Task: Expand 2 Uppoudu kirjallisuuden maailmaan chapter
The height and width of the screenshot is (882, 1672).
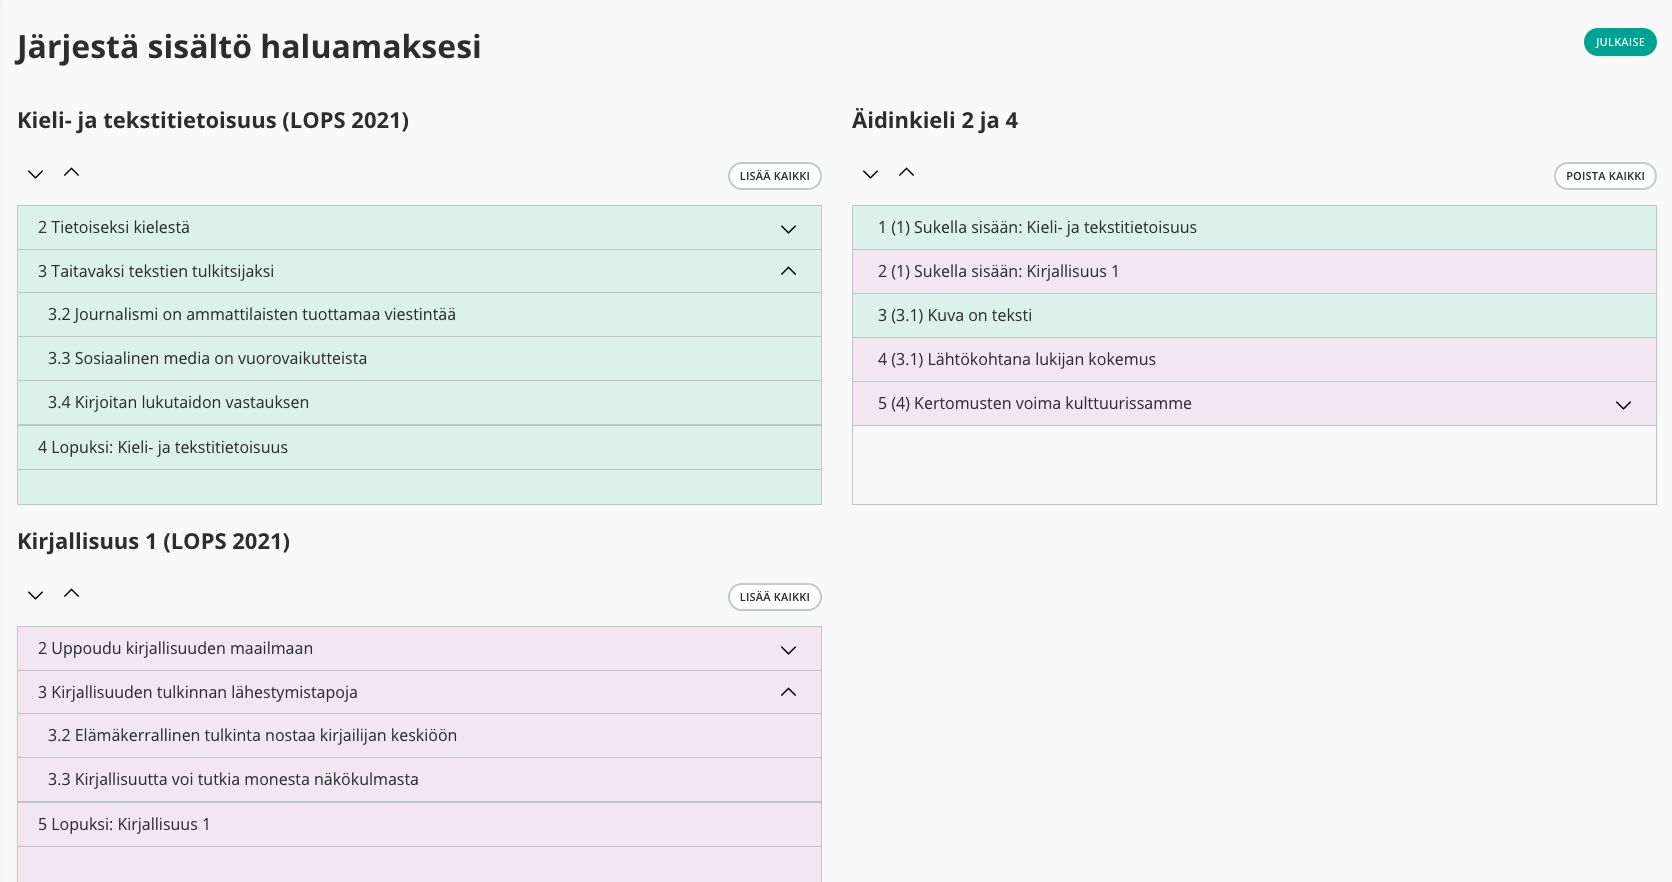Action: click(x=788, y=650)
